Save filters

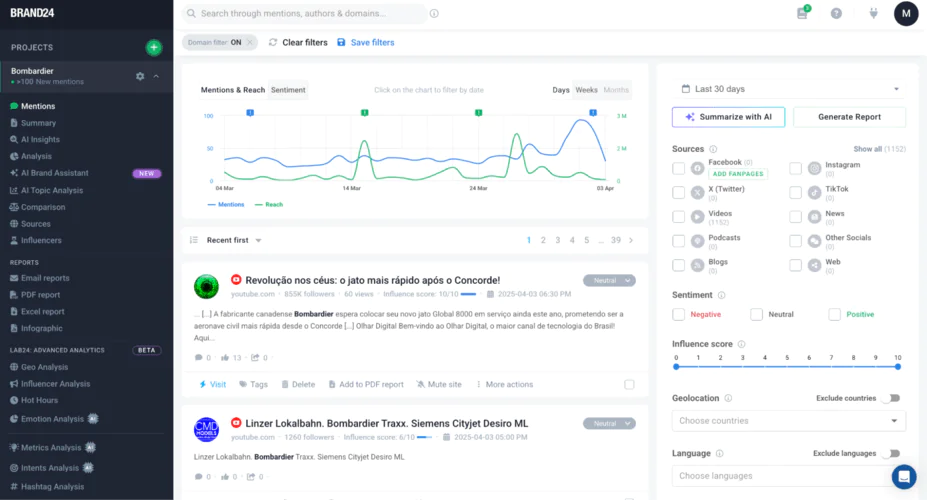(x=366, y=43)
